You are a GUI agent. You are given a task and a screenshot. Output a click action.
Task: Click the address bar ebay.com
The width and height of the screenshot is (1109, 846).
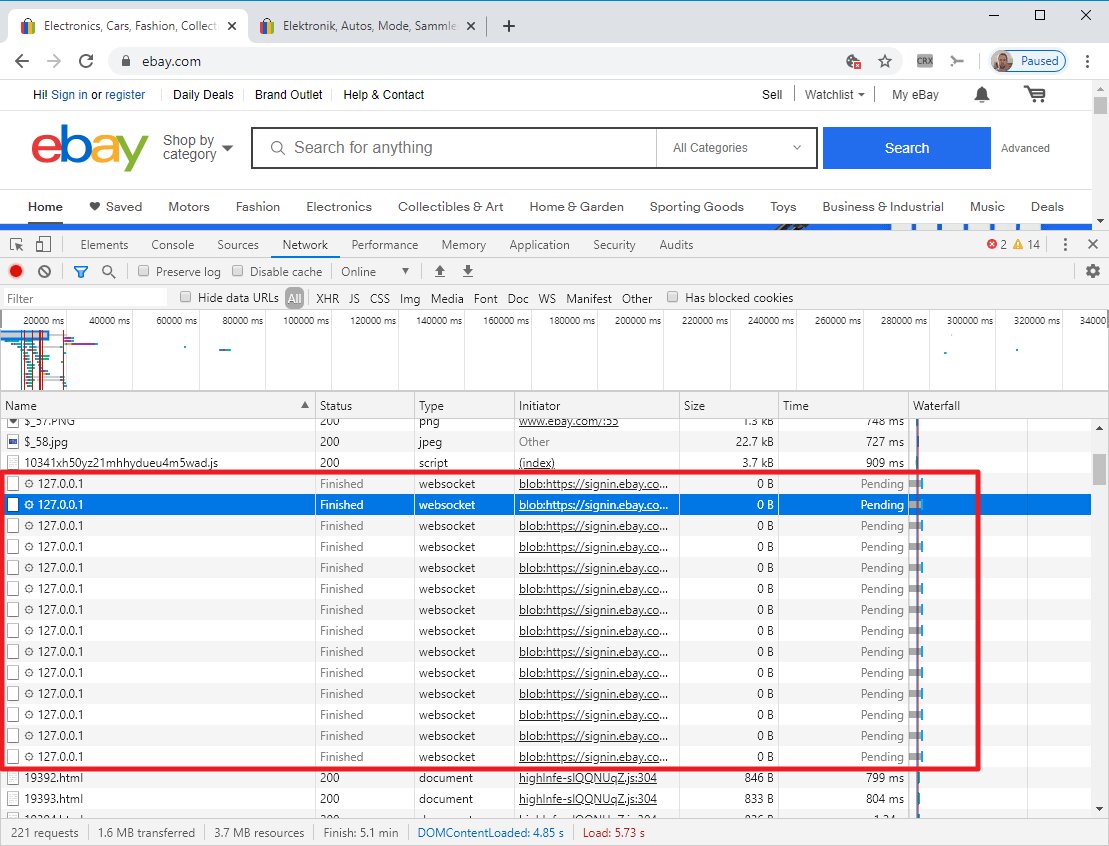point(171,62)
